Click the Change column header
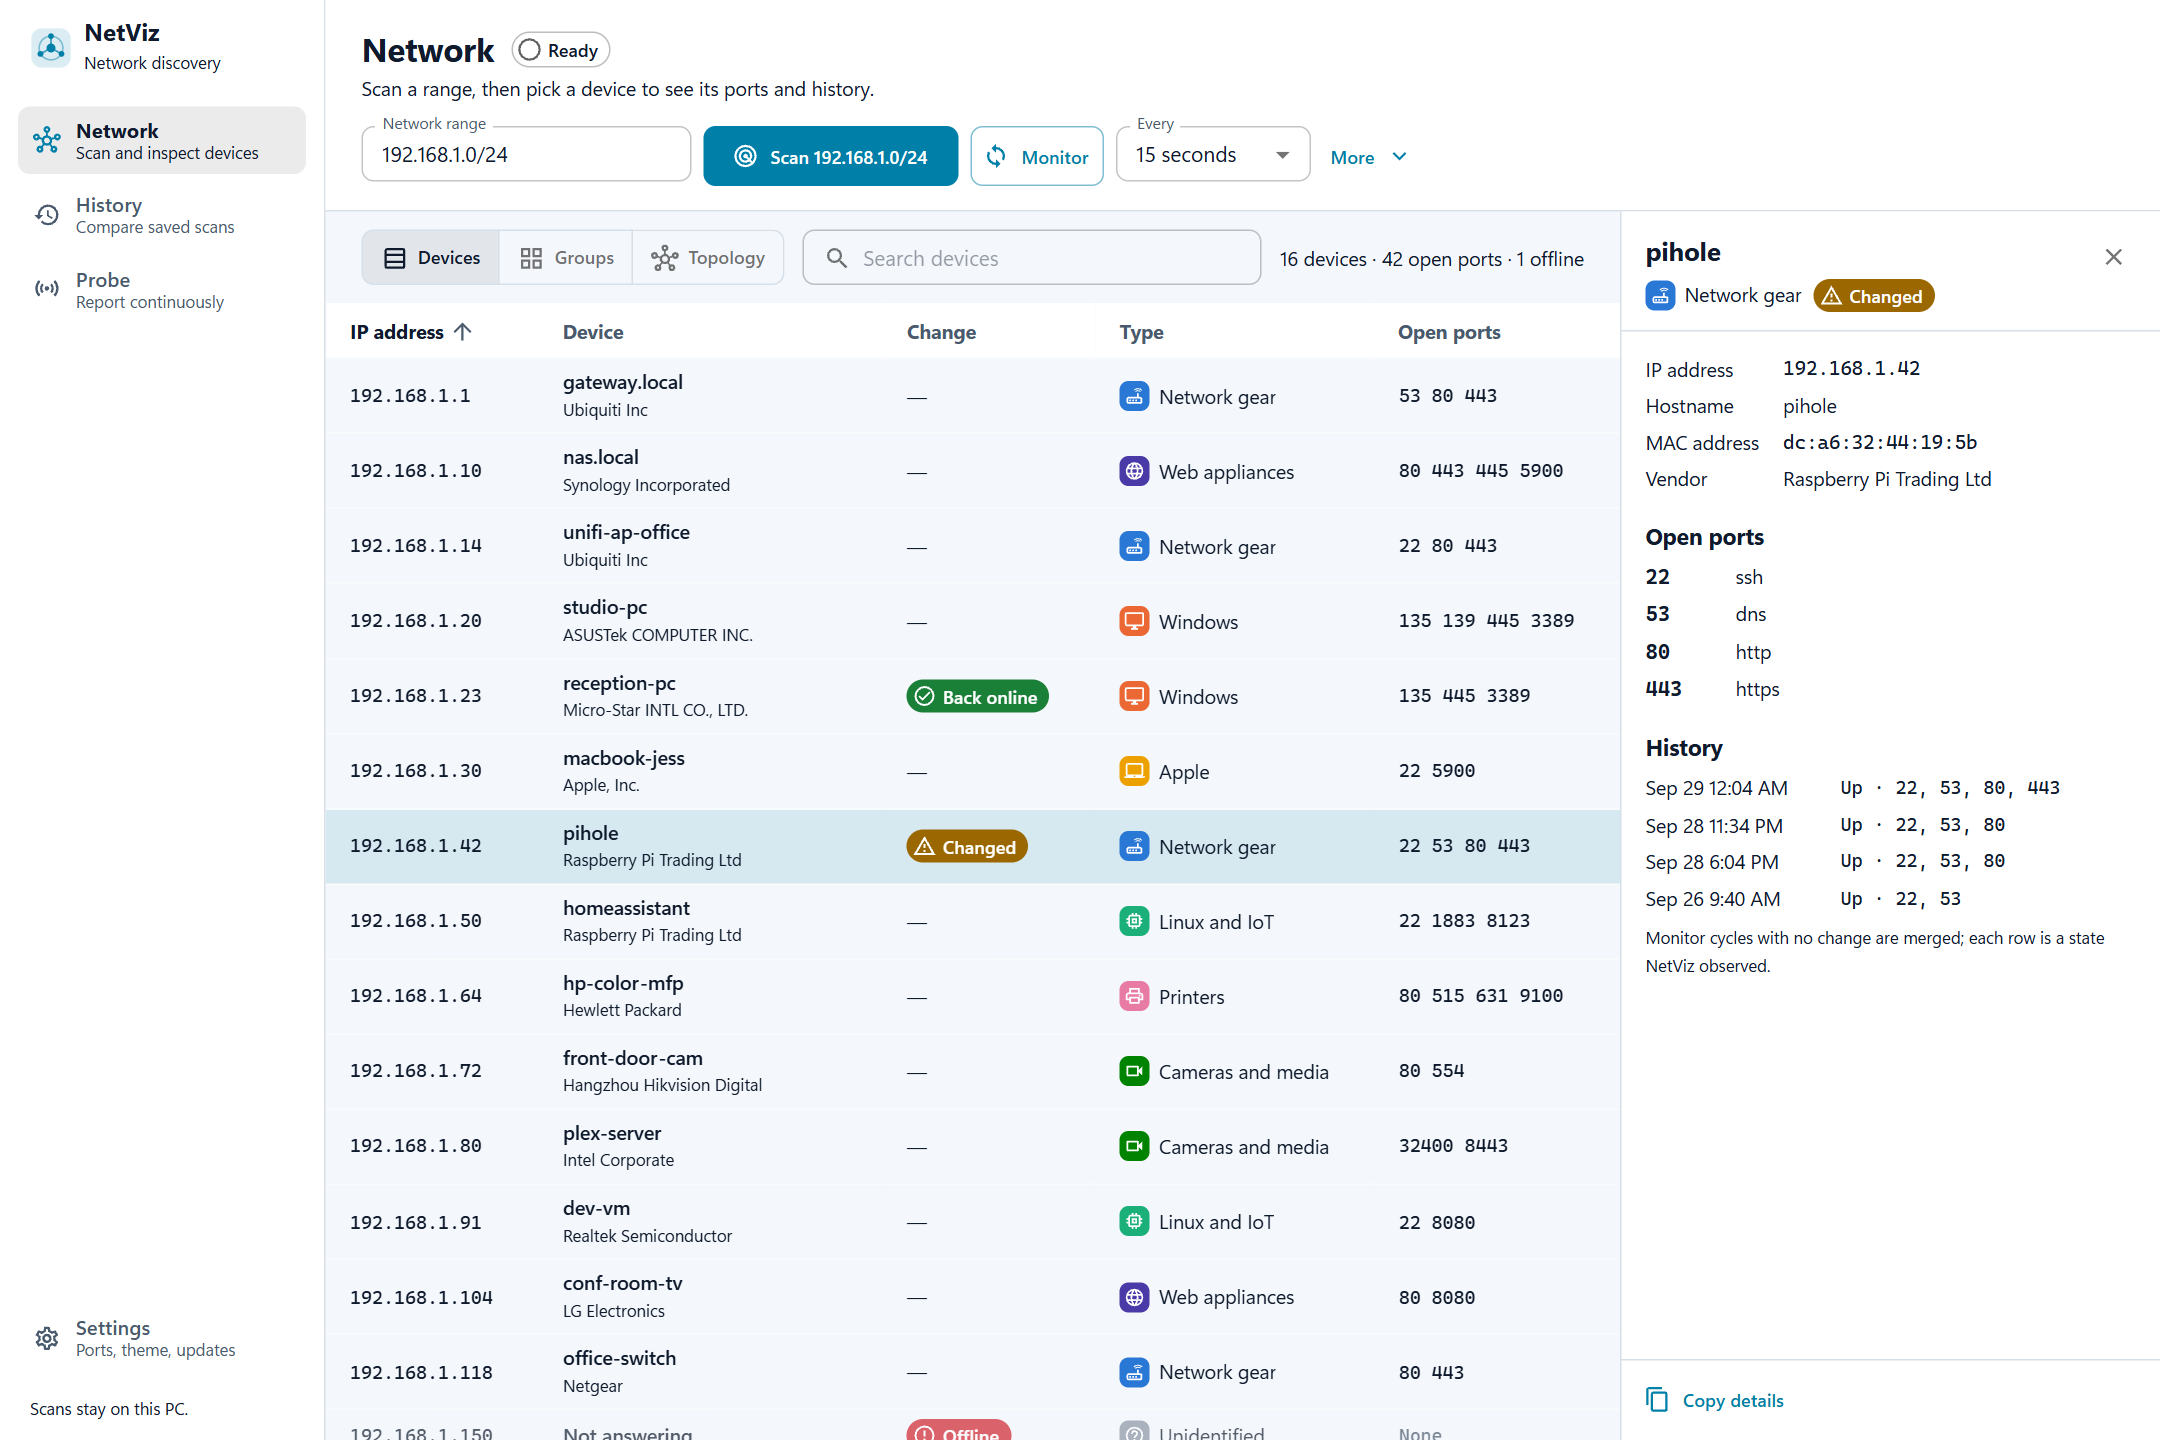 coord(941,332)
